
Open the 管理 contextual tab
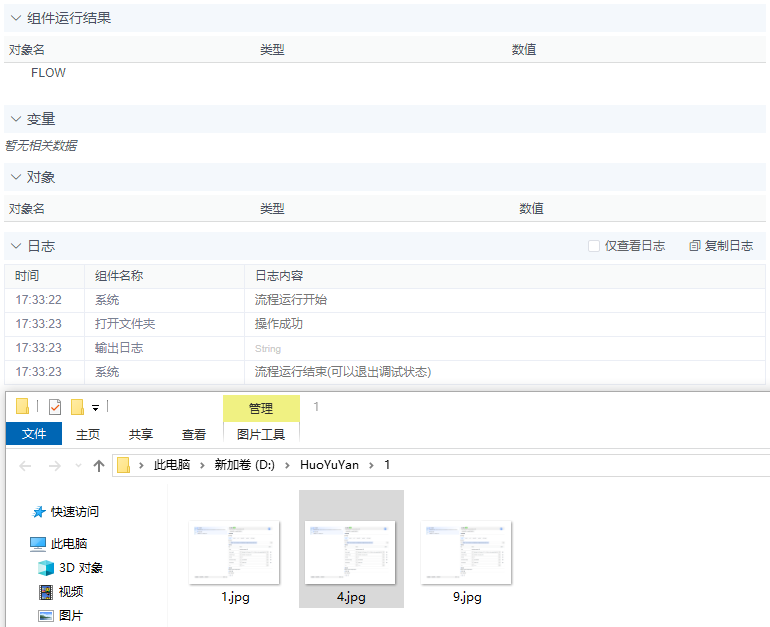261,408
